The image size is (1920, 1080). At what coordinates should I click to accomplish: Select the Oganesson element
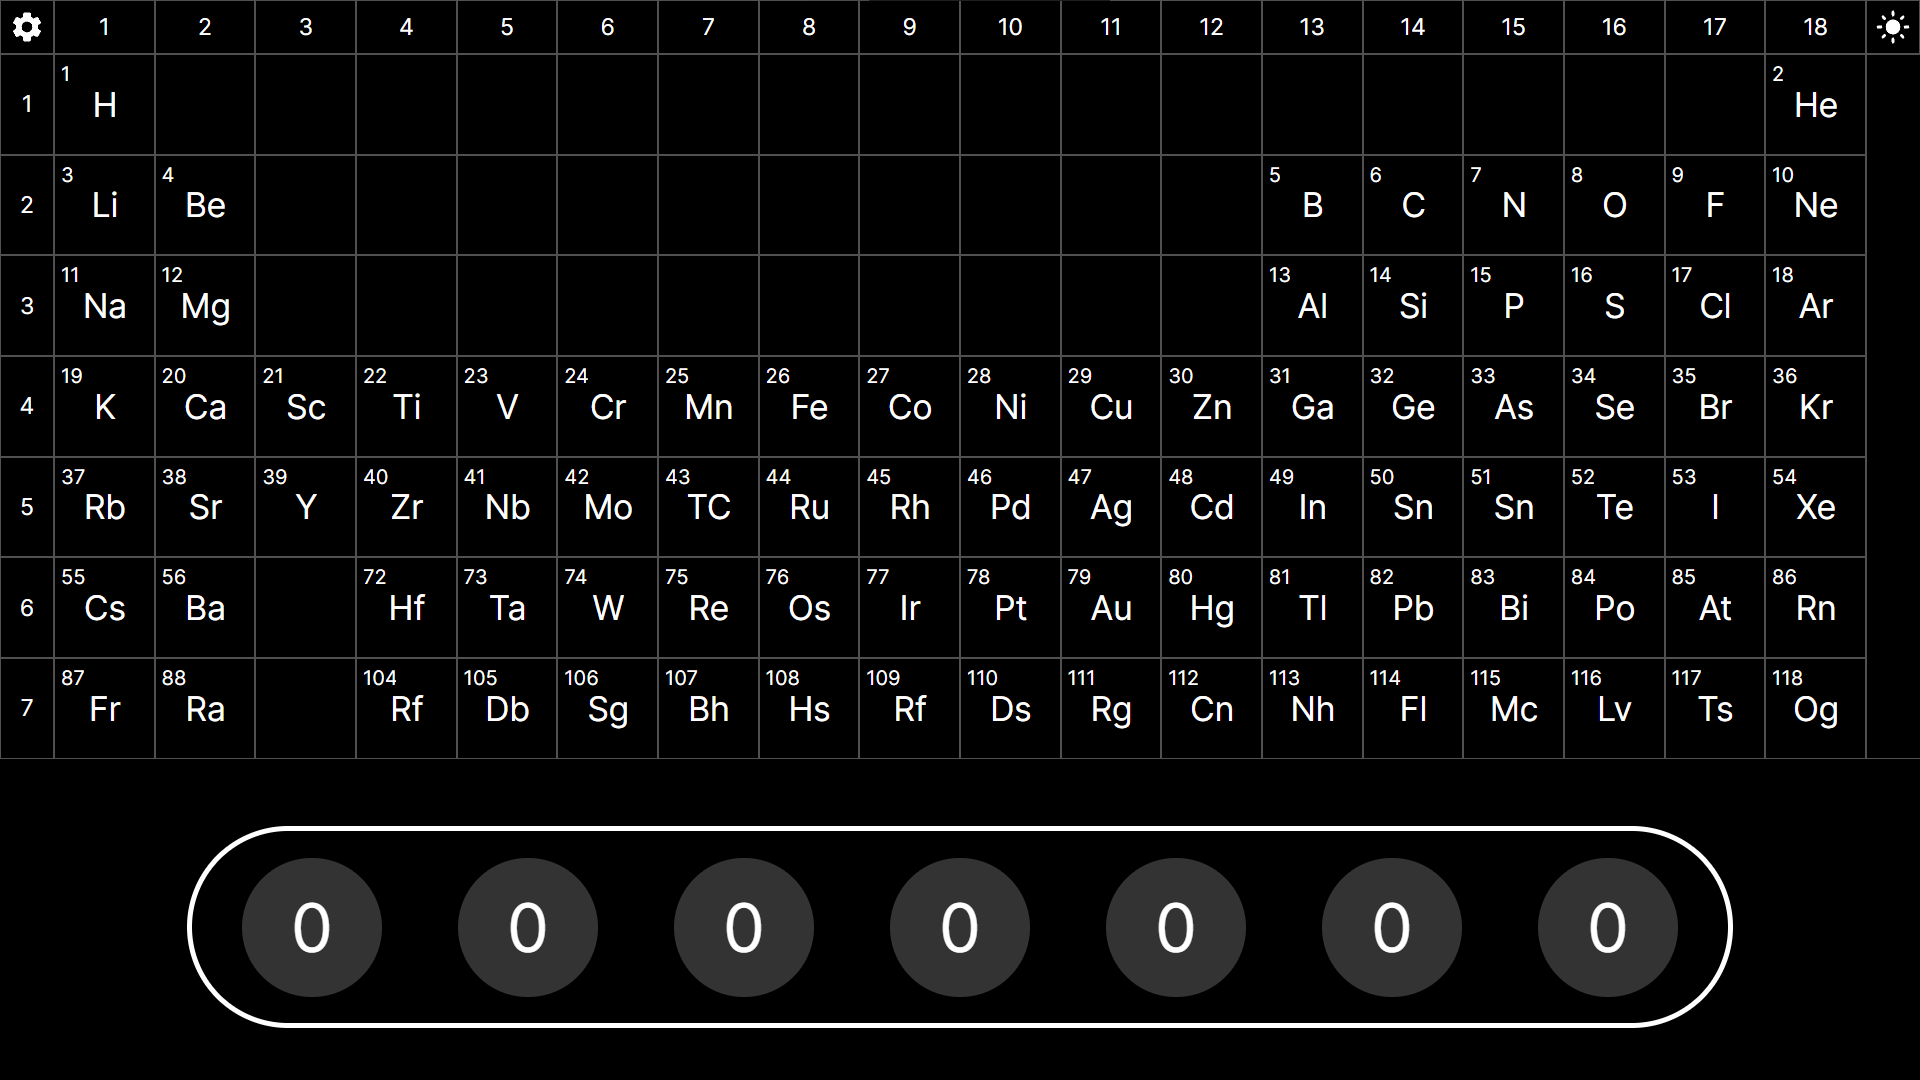click(x=1815, y=708)
